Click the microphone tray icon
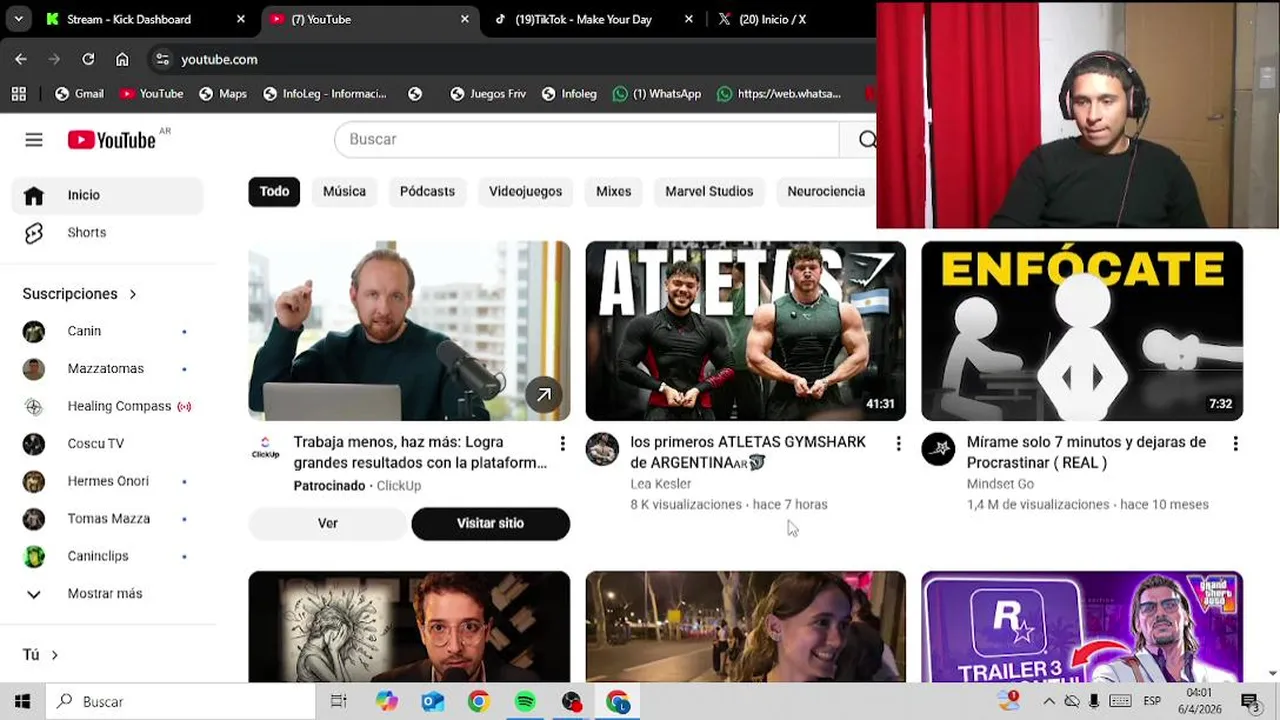Image resolution: width=1280 pixels, height=720 pixels. pyautogui.click(x=1094, y=701)
